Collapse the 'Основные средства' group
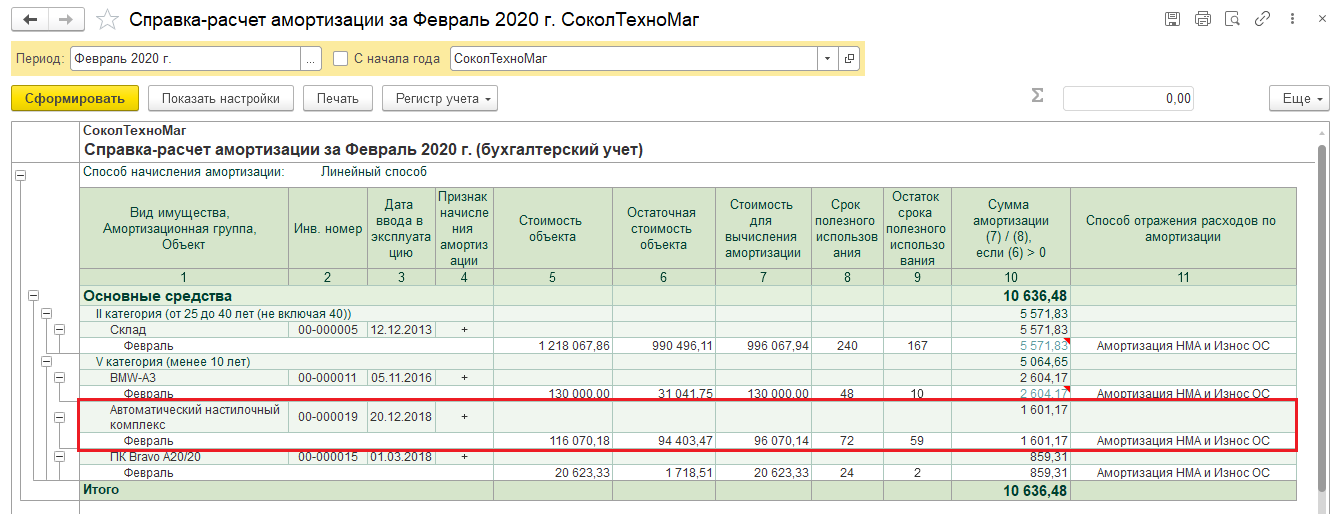This screenshot has height=514, width=1337. coord(33,296)
